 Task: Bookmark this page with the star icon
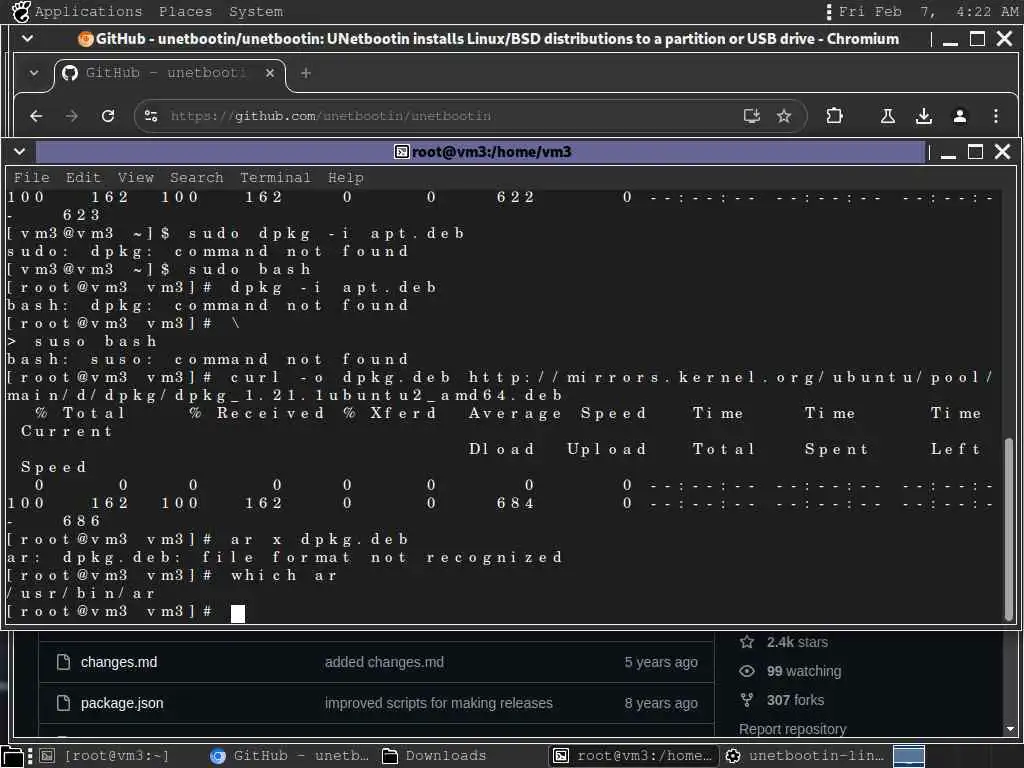784,116
